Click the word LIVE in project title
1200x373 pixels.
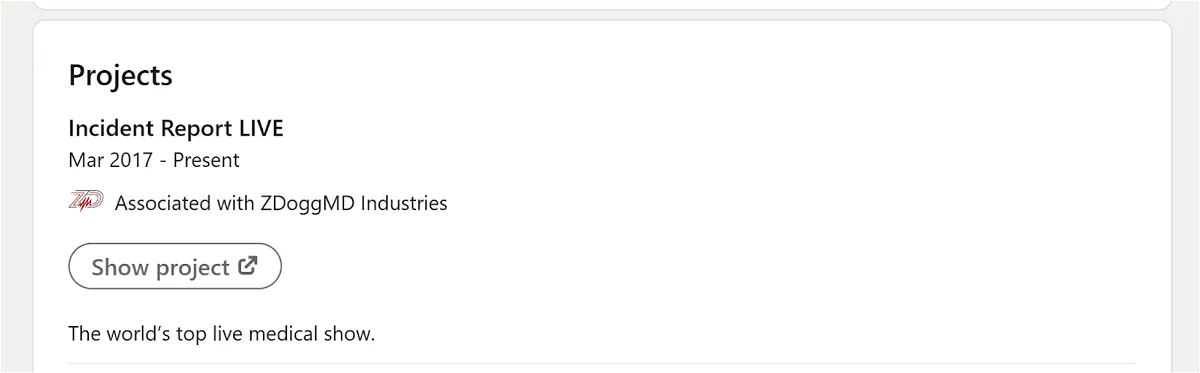point(260,128)
